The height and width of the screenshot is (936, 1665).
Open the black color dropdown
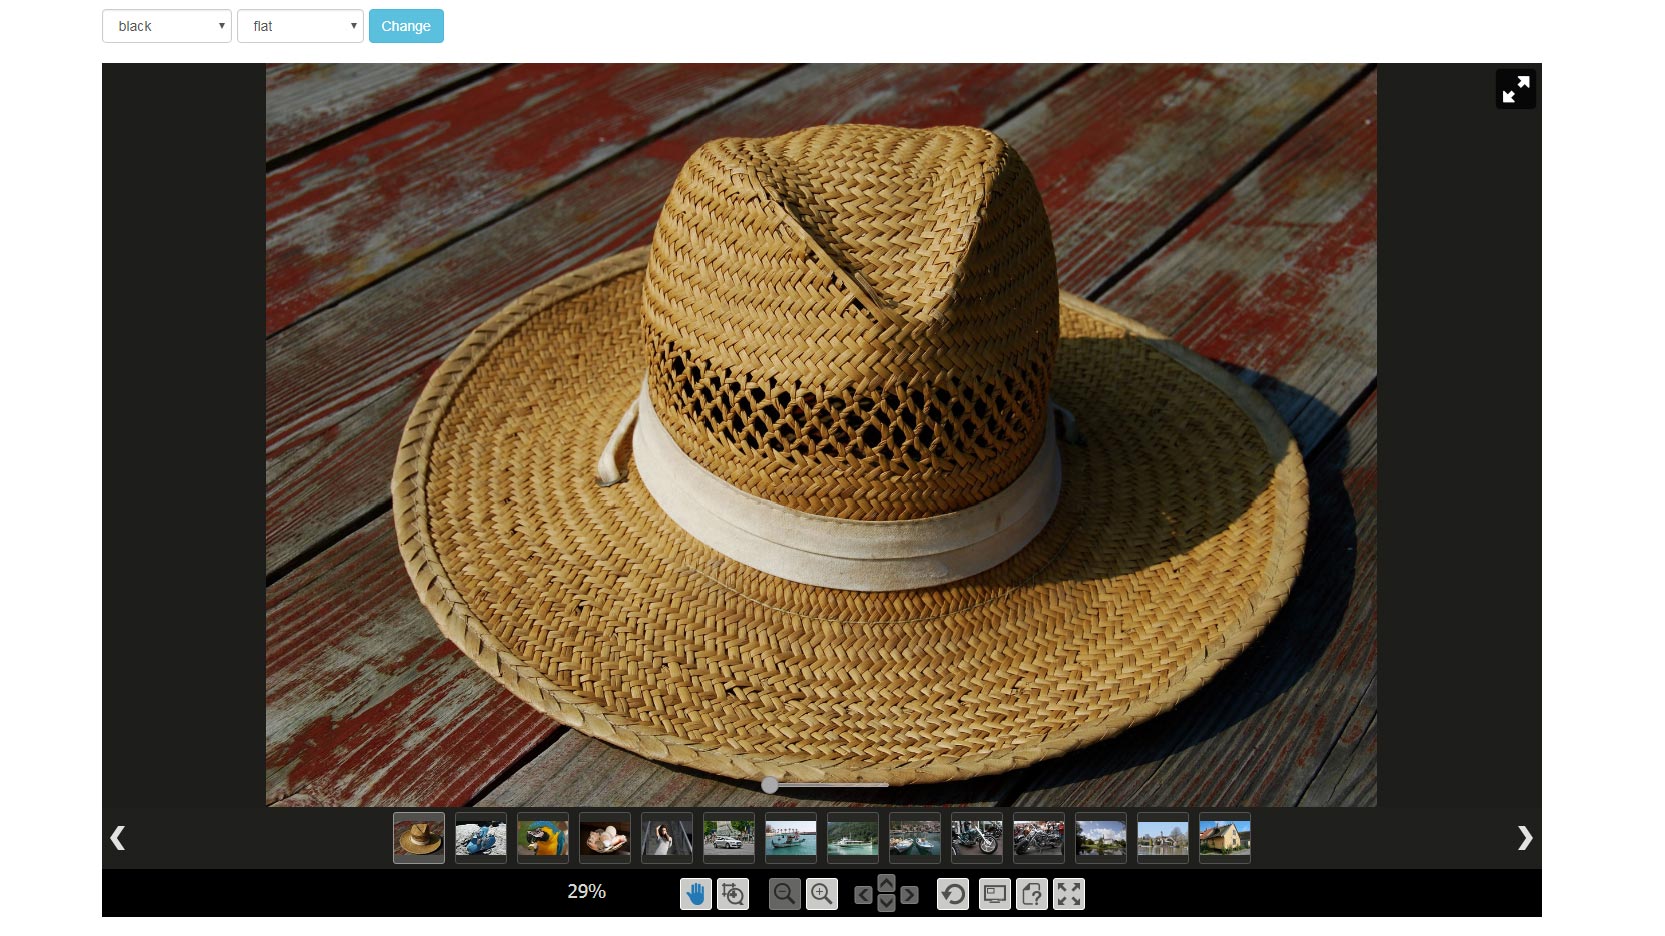[167, 26]
